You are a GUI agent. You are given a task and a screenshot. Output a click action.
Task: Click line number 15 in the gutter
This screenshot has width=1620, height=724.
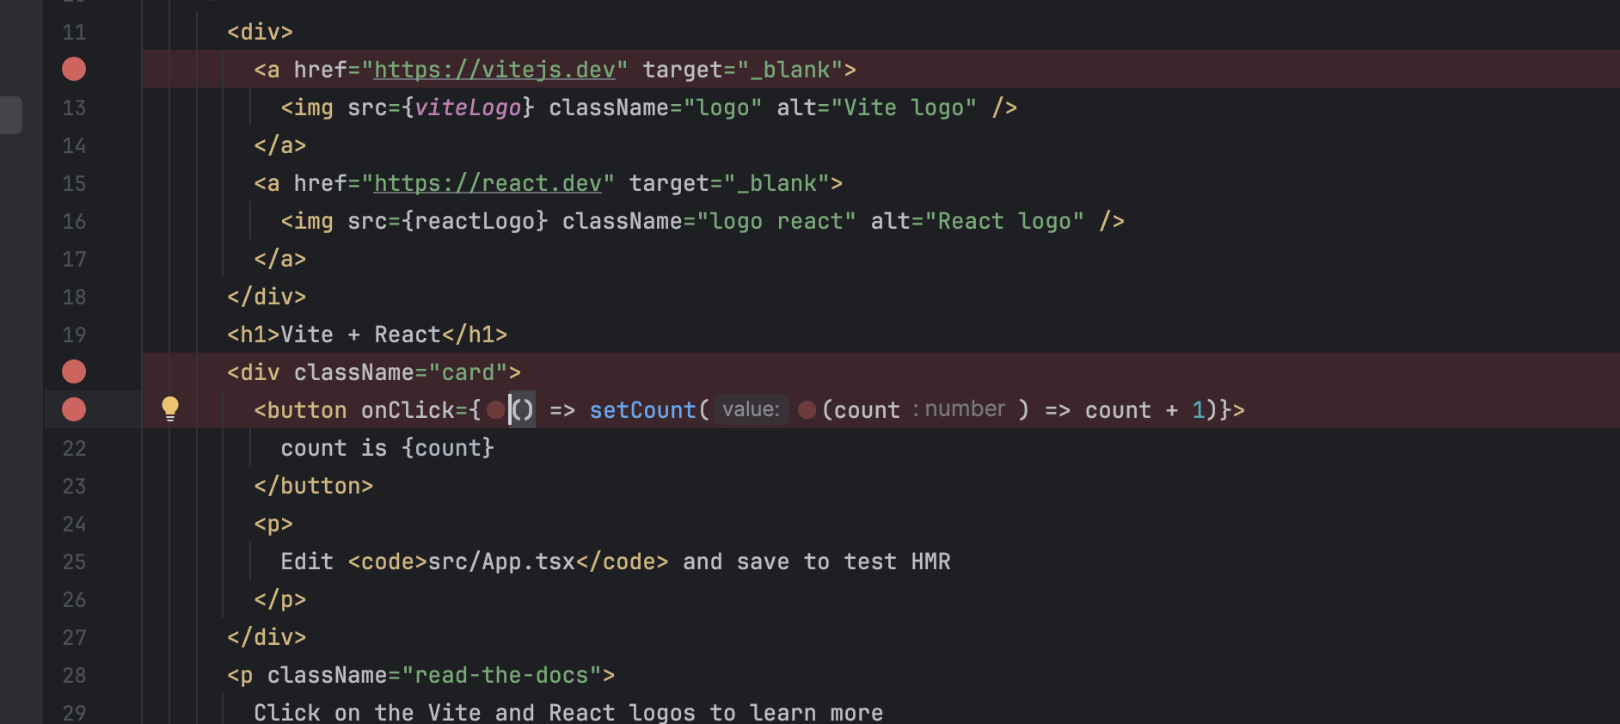[x=74, y=184]
